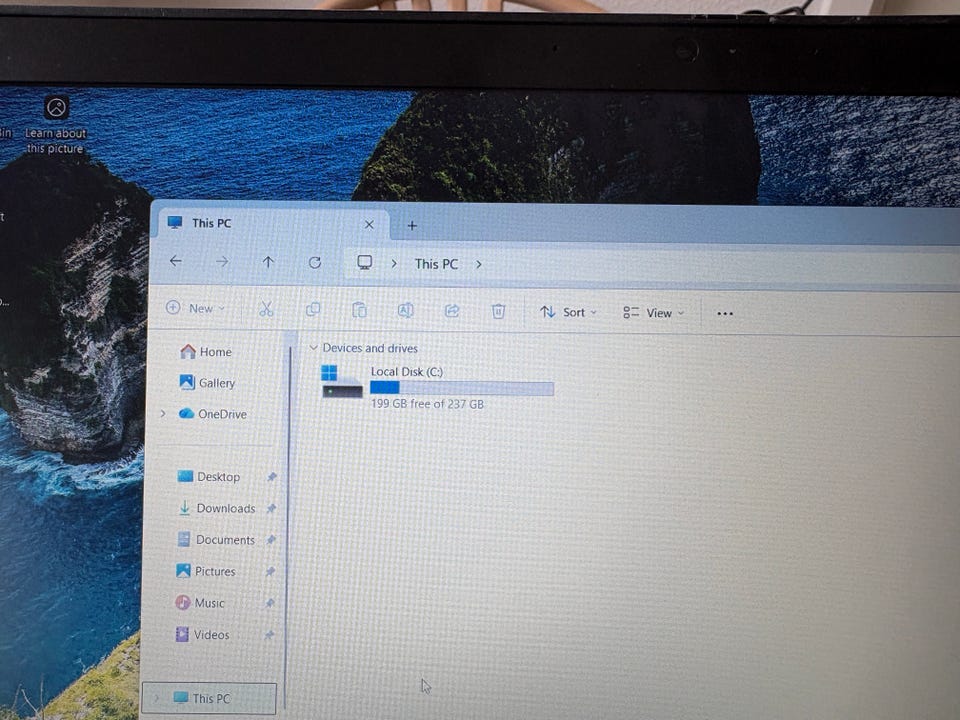
Task: Open the Sort options dropdown
Action: click(x=568, y=312)
